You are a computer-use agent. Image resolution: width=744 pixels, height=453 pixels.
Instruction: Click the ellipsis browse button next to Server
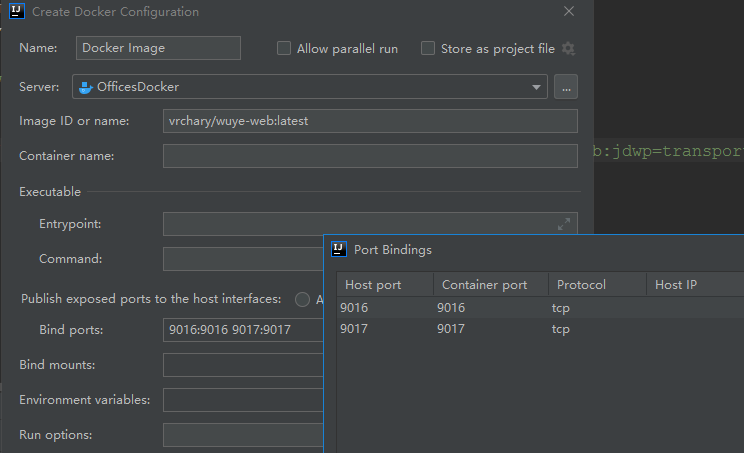point(566,87)
